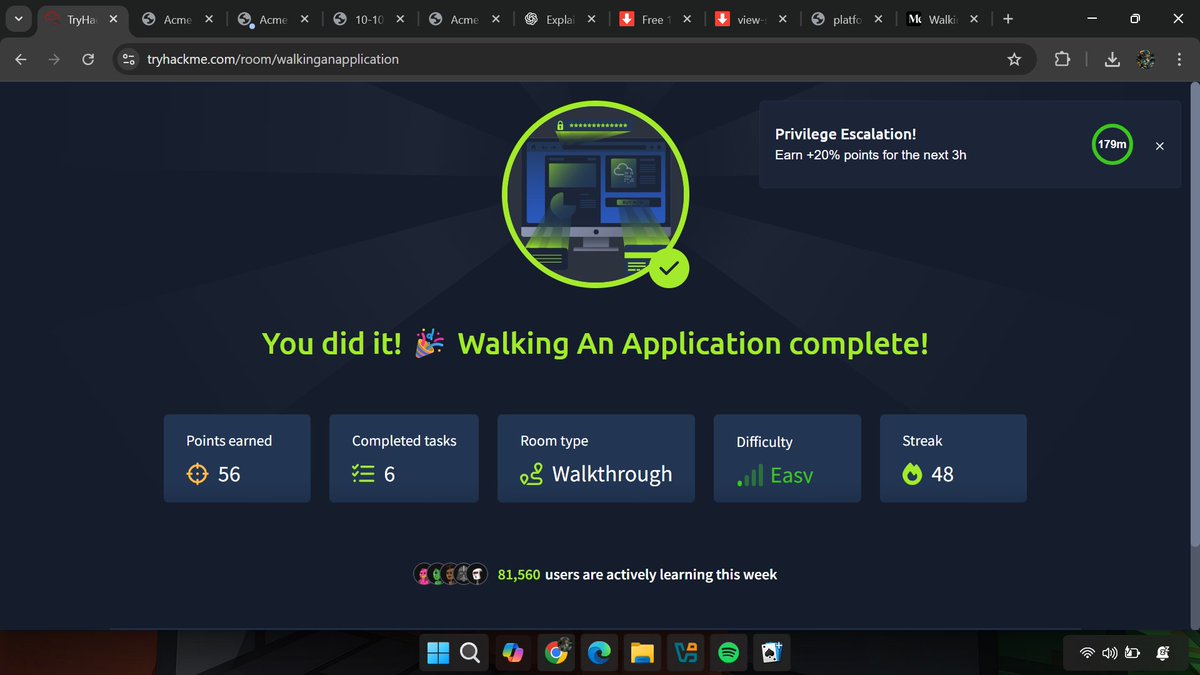Viewport: 1200px width, 675px height.
Task: Open Solitaire cards app from taskbar
Action: click(773, 653)
